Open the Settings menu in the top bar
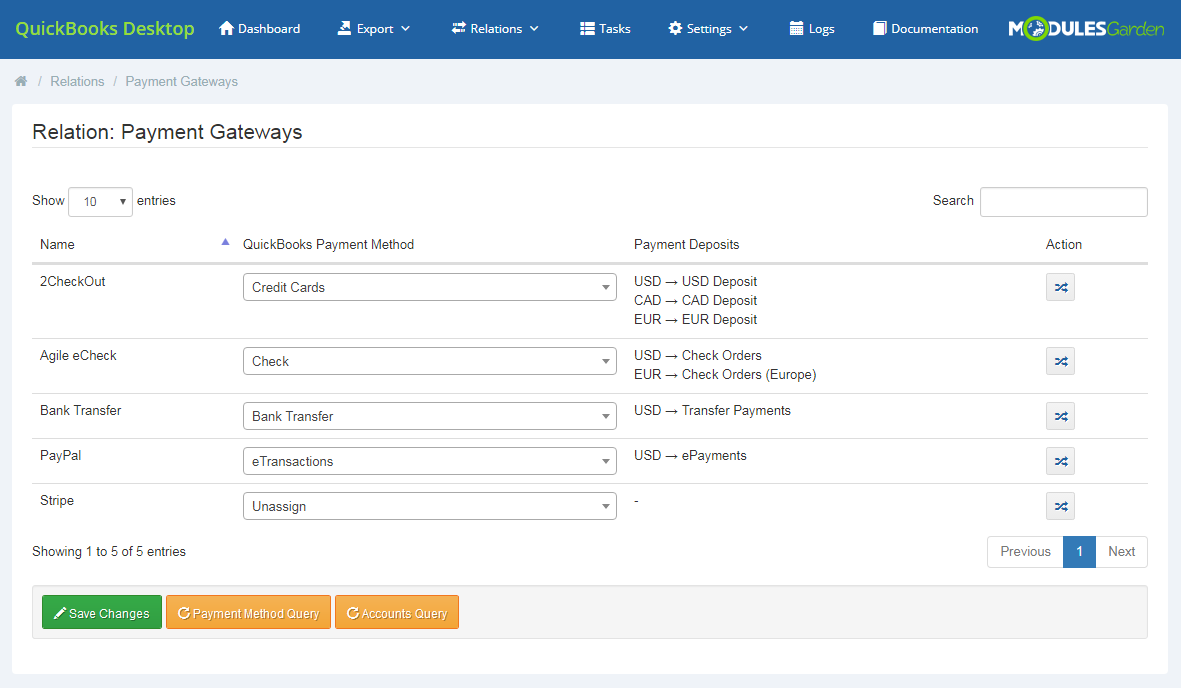 (x=707, y=29)
